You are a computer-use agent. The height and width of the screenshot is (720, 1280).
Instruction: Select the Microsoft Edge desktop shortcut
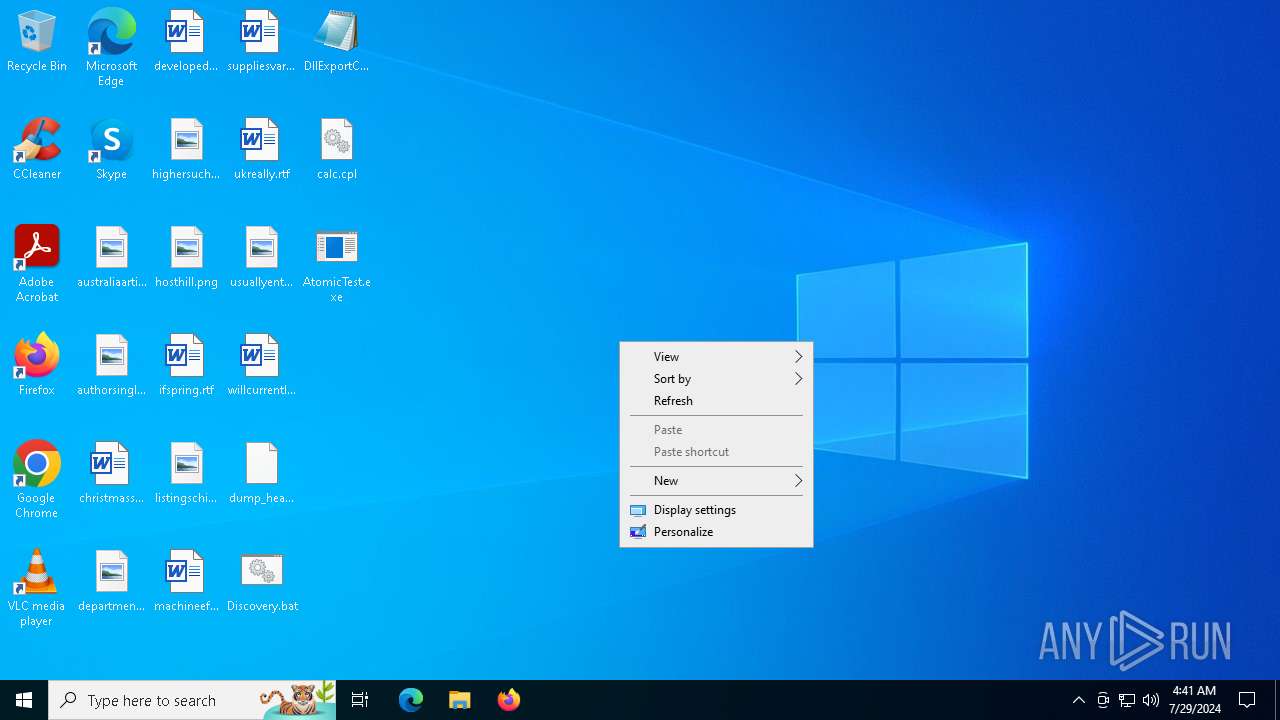click(x=111, y=48)
